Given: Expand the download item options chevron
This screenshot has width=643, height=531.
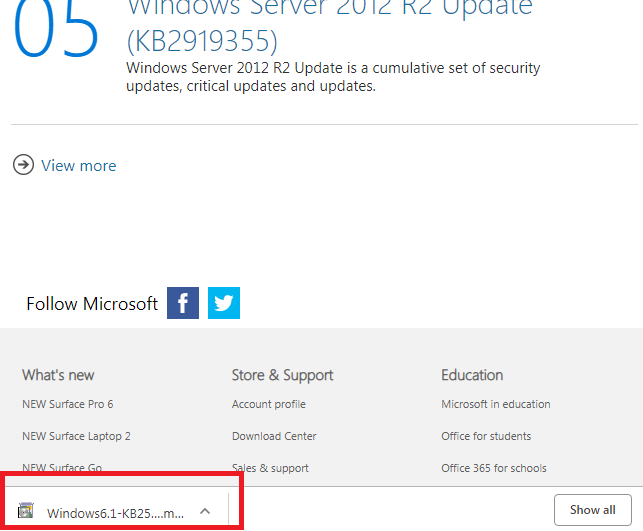Looking at the screenshot, I should coord(205,511).
